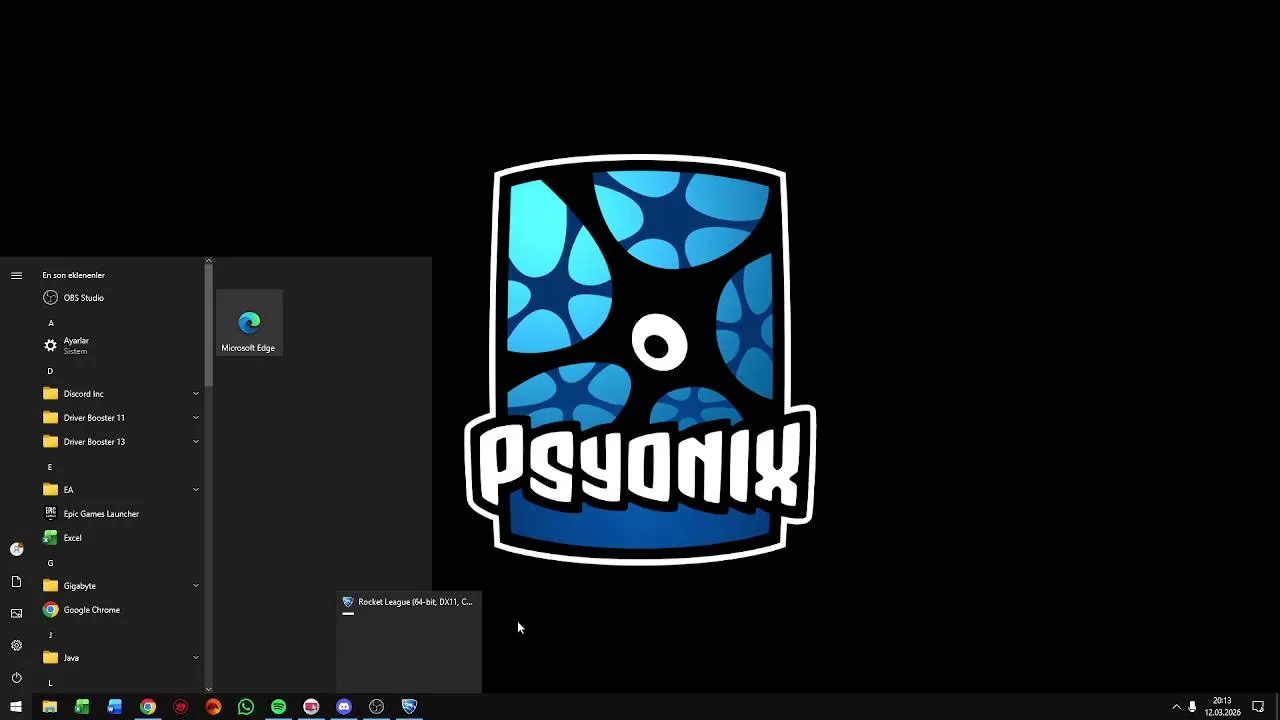Open the Word taskbar icon
The height and width of the screenshot is (720, 1280).
(x=115, y=707)
